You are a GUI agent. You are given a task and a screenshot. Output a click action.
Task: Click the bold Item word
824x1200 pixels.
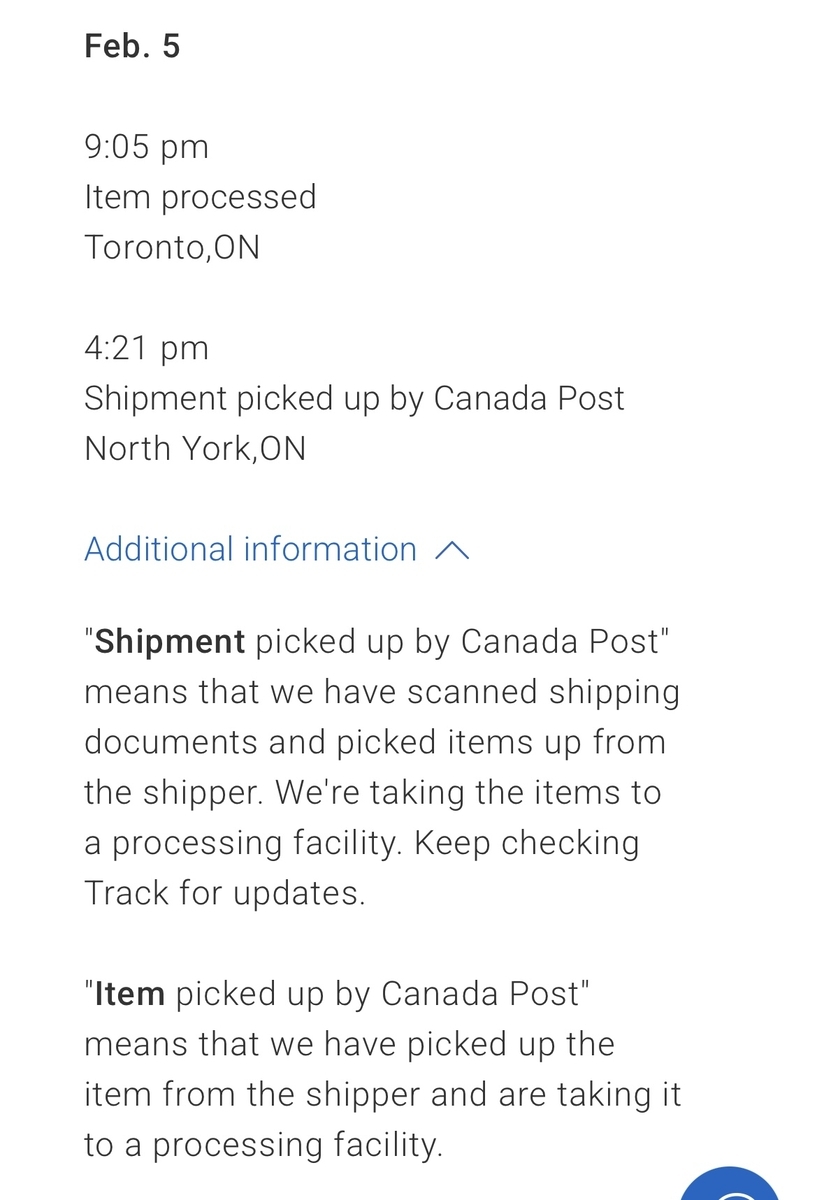pyautogui.click(x=130, y=994)
